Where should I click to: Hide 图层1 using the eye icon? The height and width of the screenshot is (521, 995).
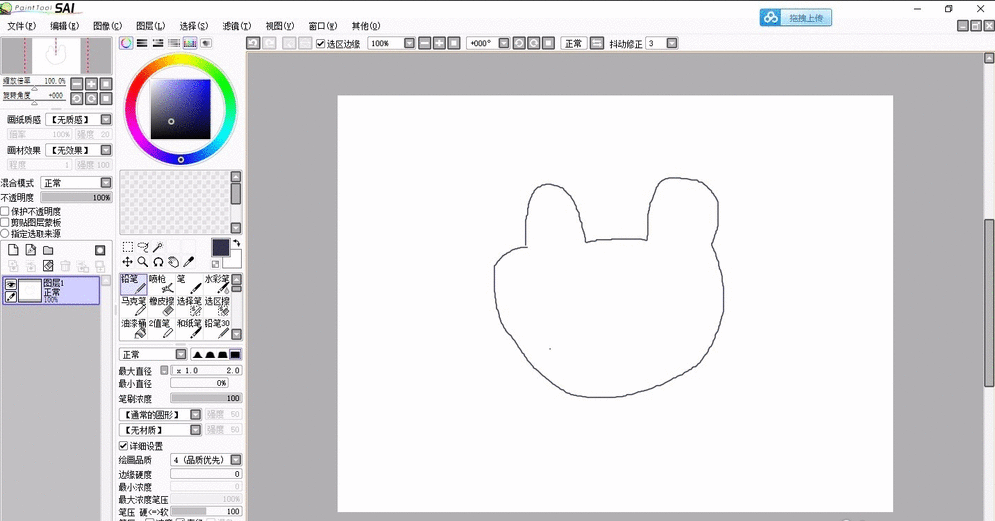[11, 285]
